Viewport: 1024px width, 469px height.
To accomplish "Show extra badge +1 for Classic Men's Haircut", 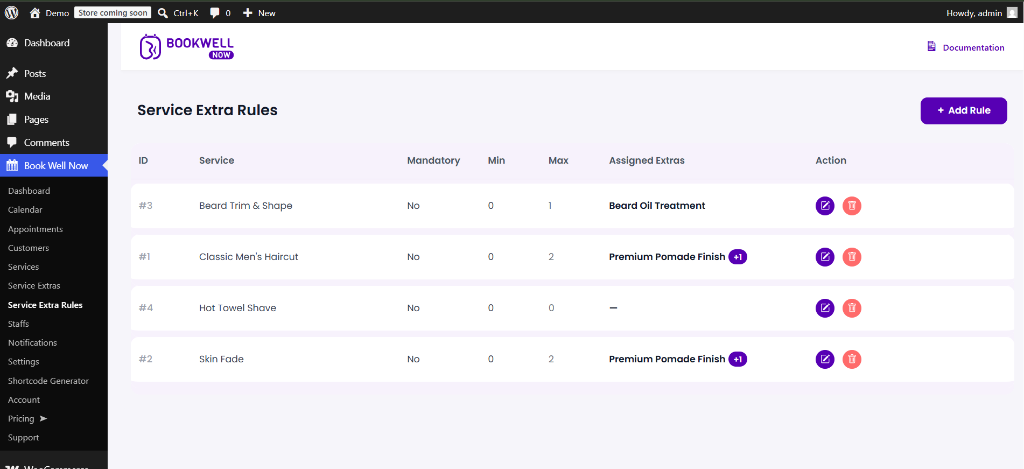I will coord(737,257).
